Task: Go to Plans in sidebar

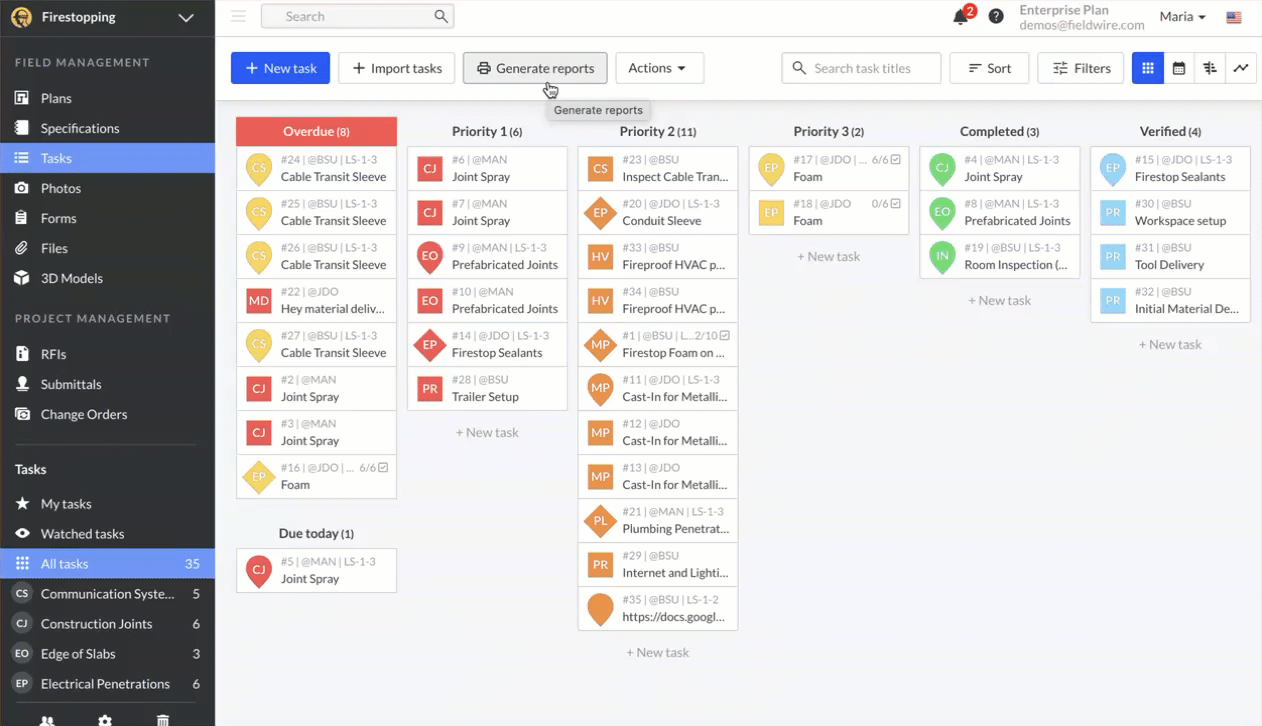Action: tap(56, 98)
